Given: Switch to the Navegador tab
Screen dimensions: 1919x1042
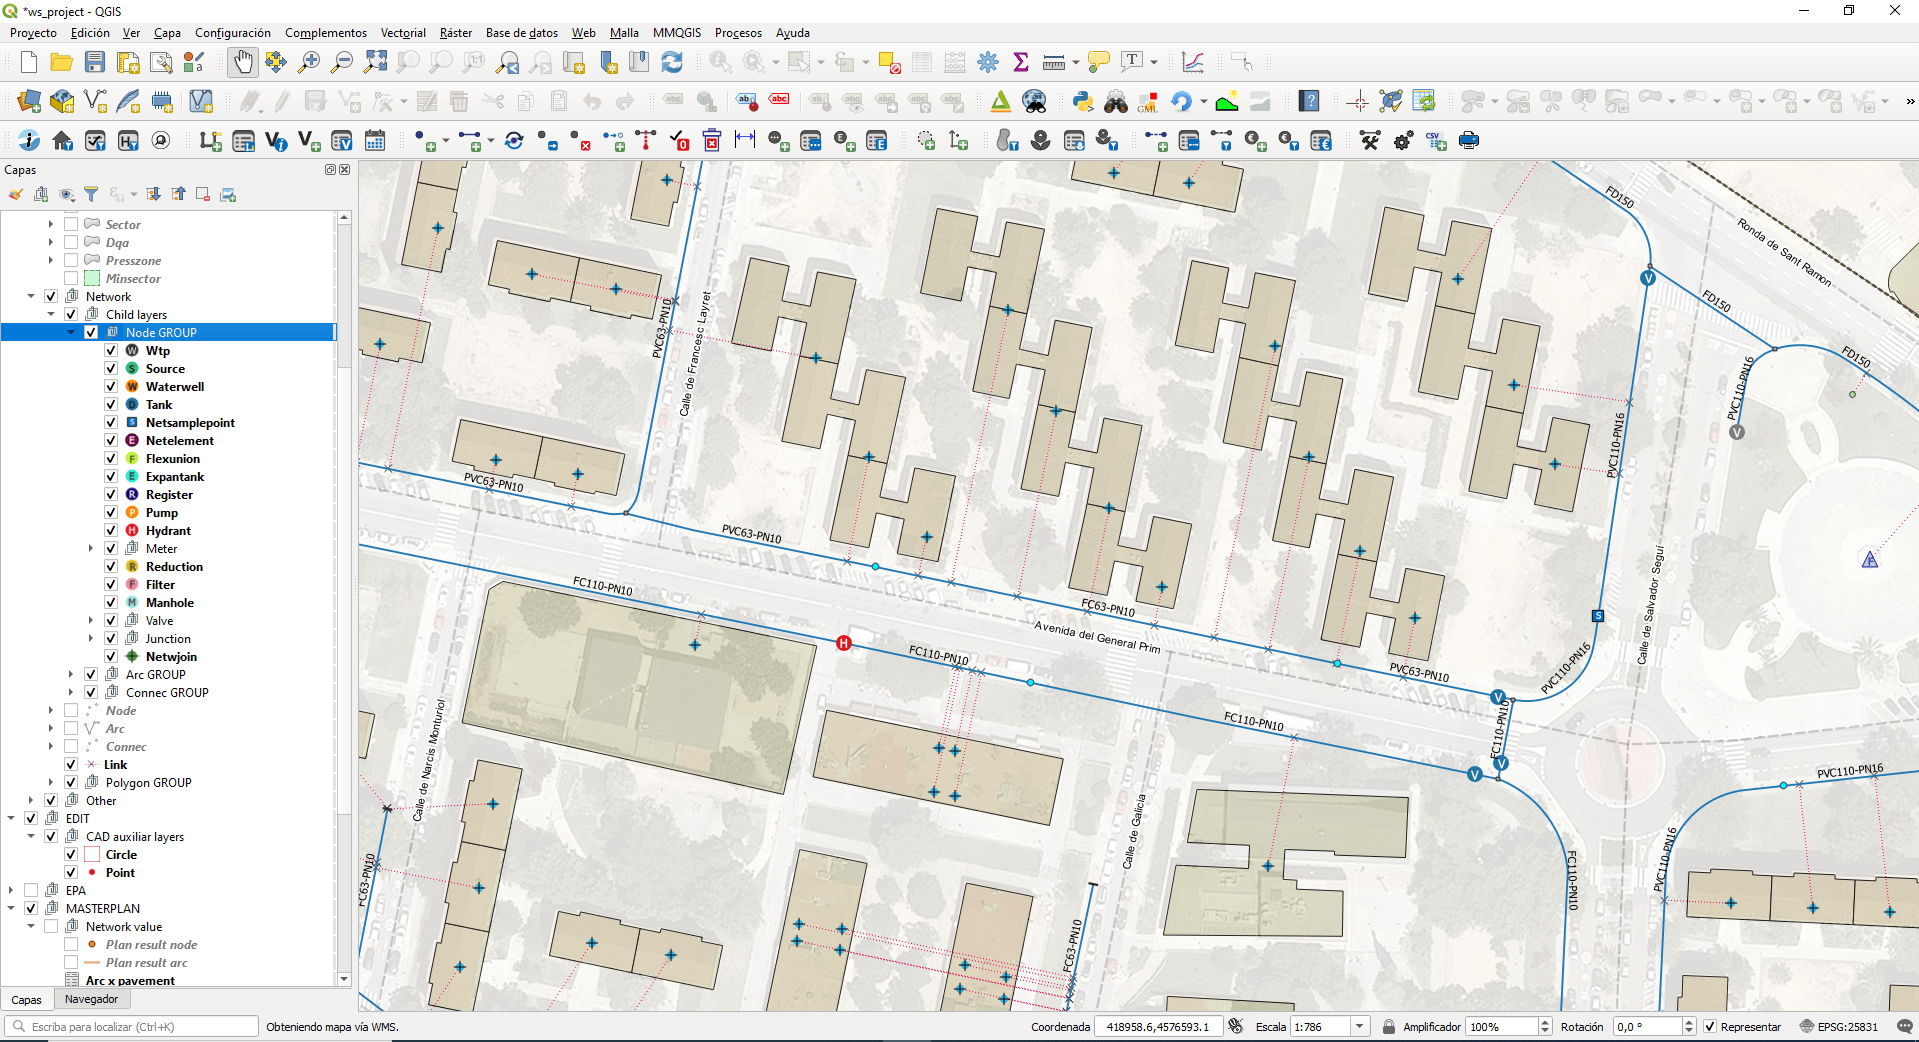Looking at the screenshot, I should coord(91,999).
